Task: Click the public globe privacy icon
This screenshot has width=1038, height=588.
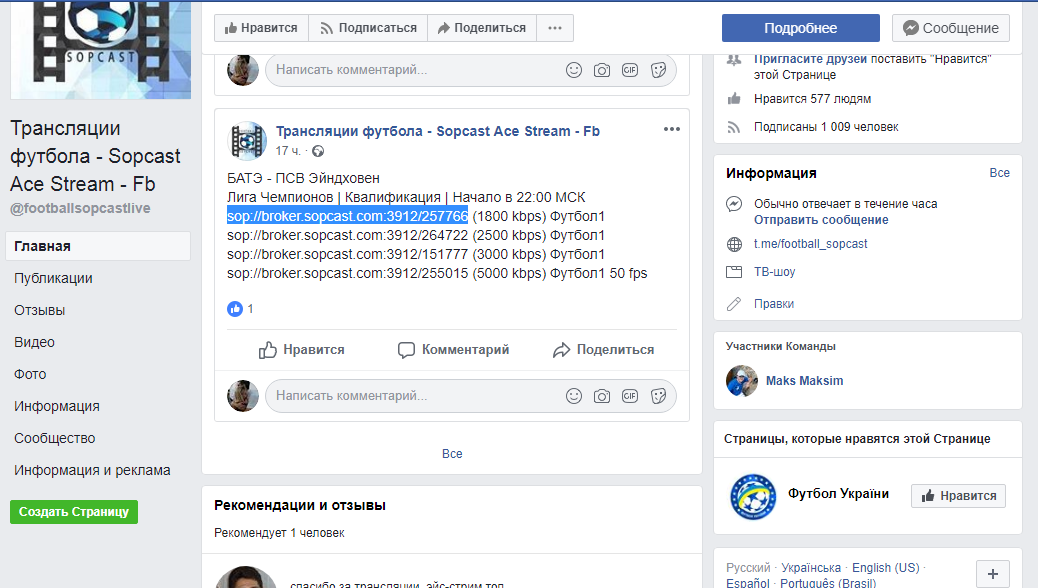Action: [318, 152]
